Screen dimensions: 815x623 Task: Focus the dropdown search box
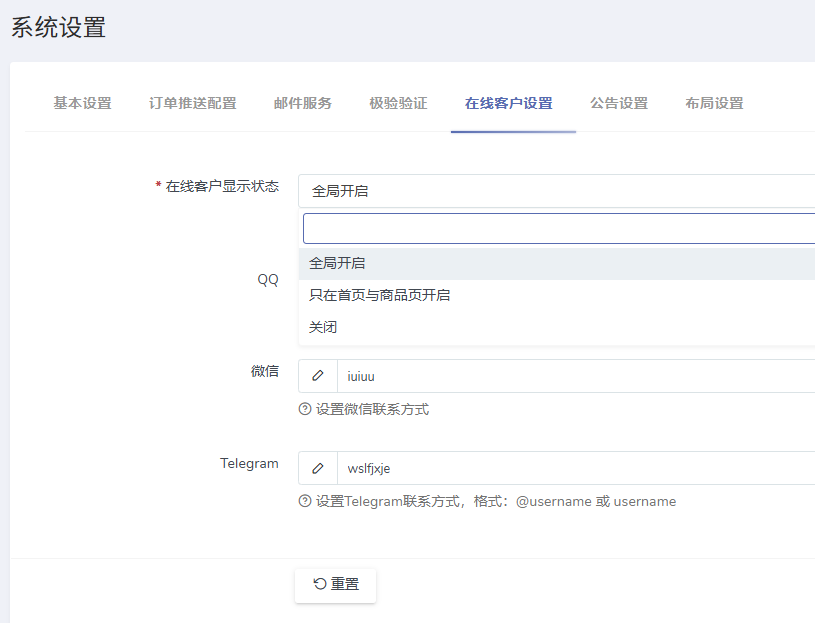point(558,228)
